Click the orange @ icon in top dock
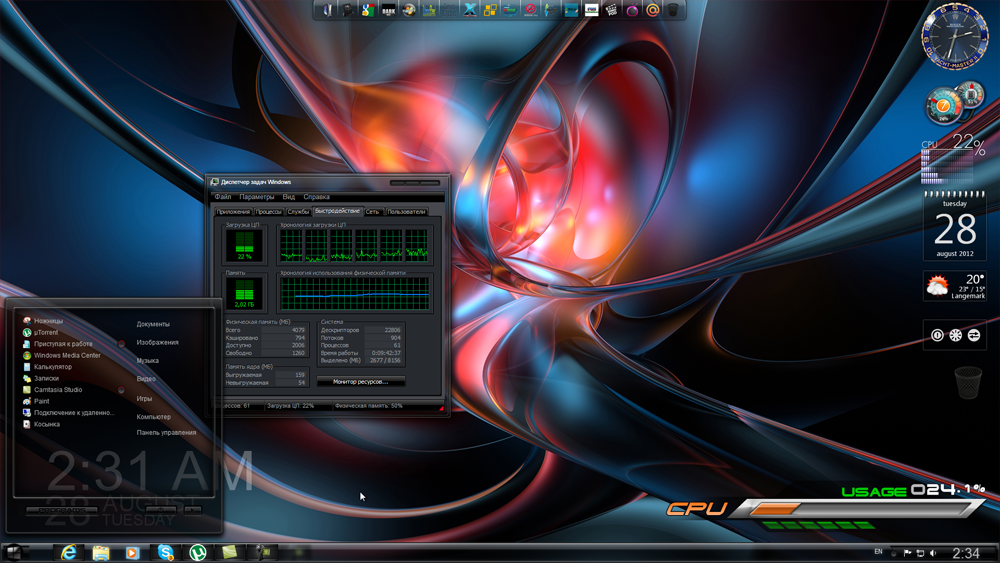 652,10
